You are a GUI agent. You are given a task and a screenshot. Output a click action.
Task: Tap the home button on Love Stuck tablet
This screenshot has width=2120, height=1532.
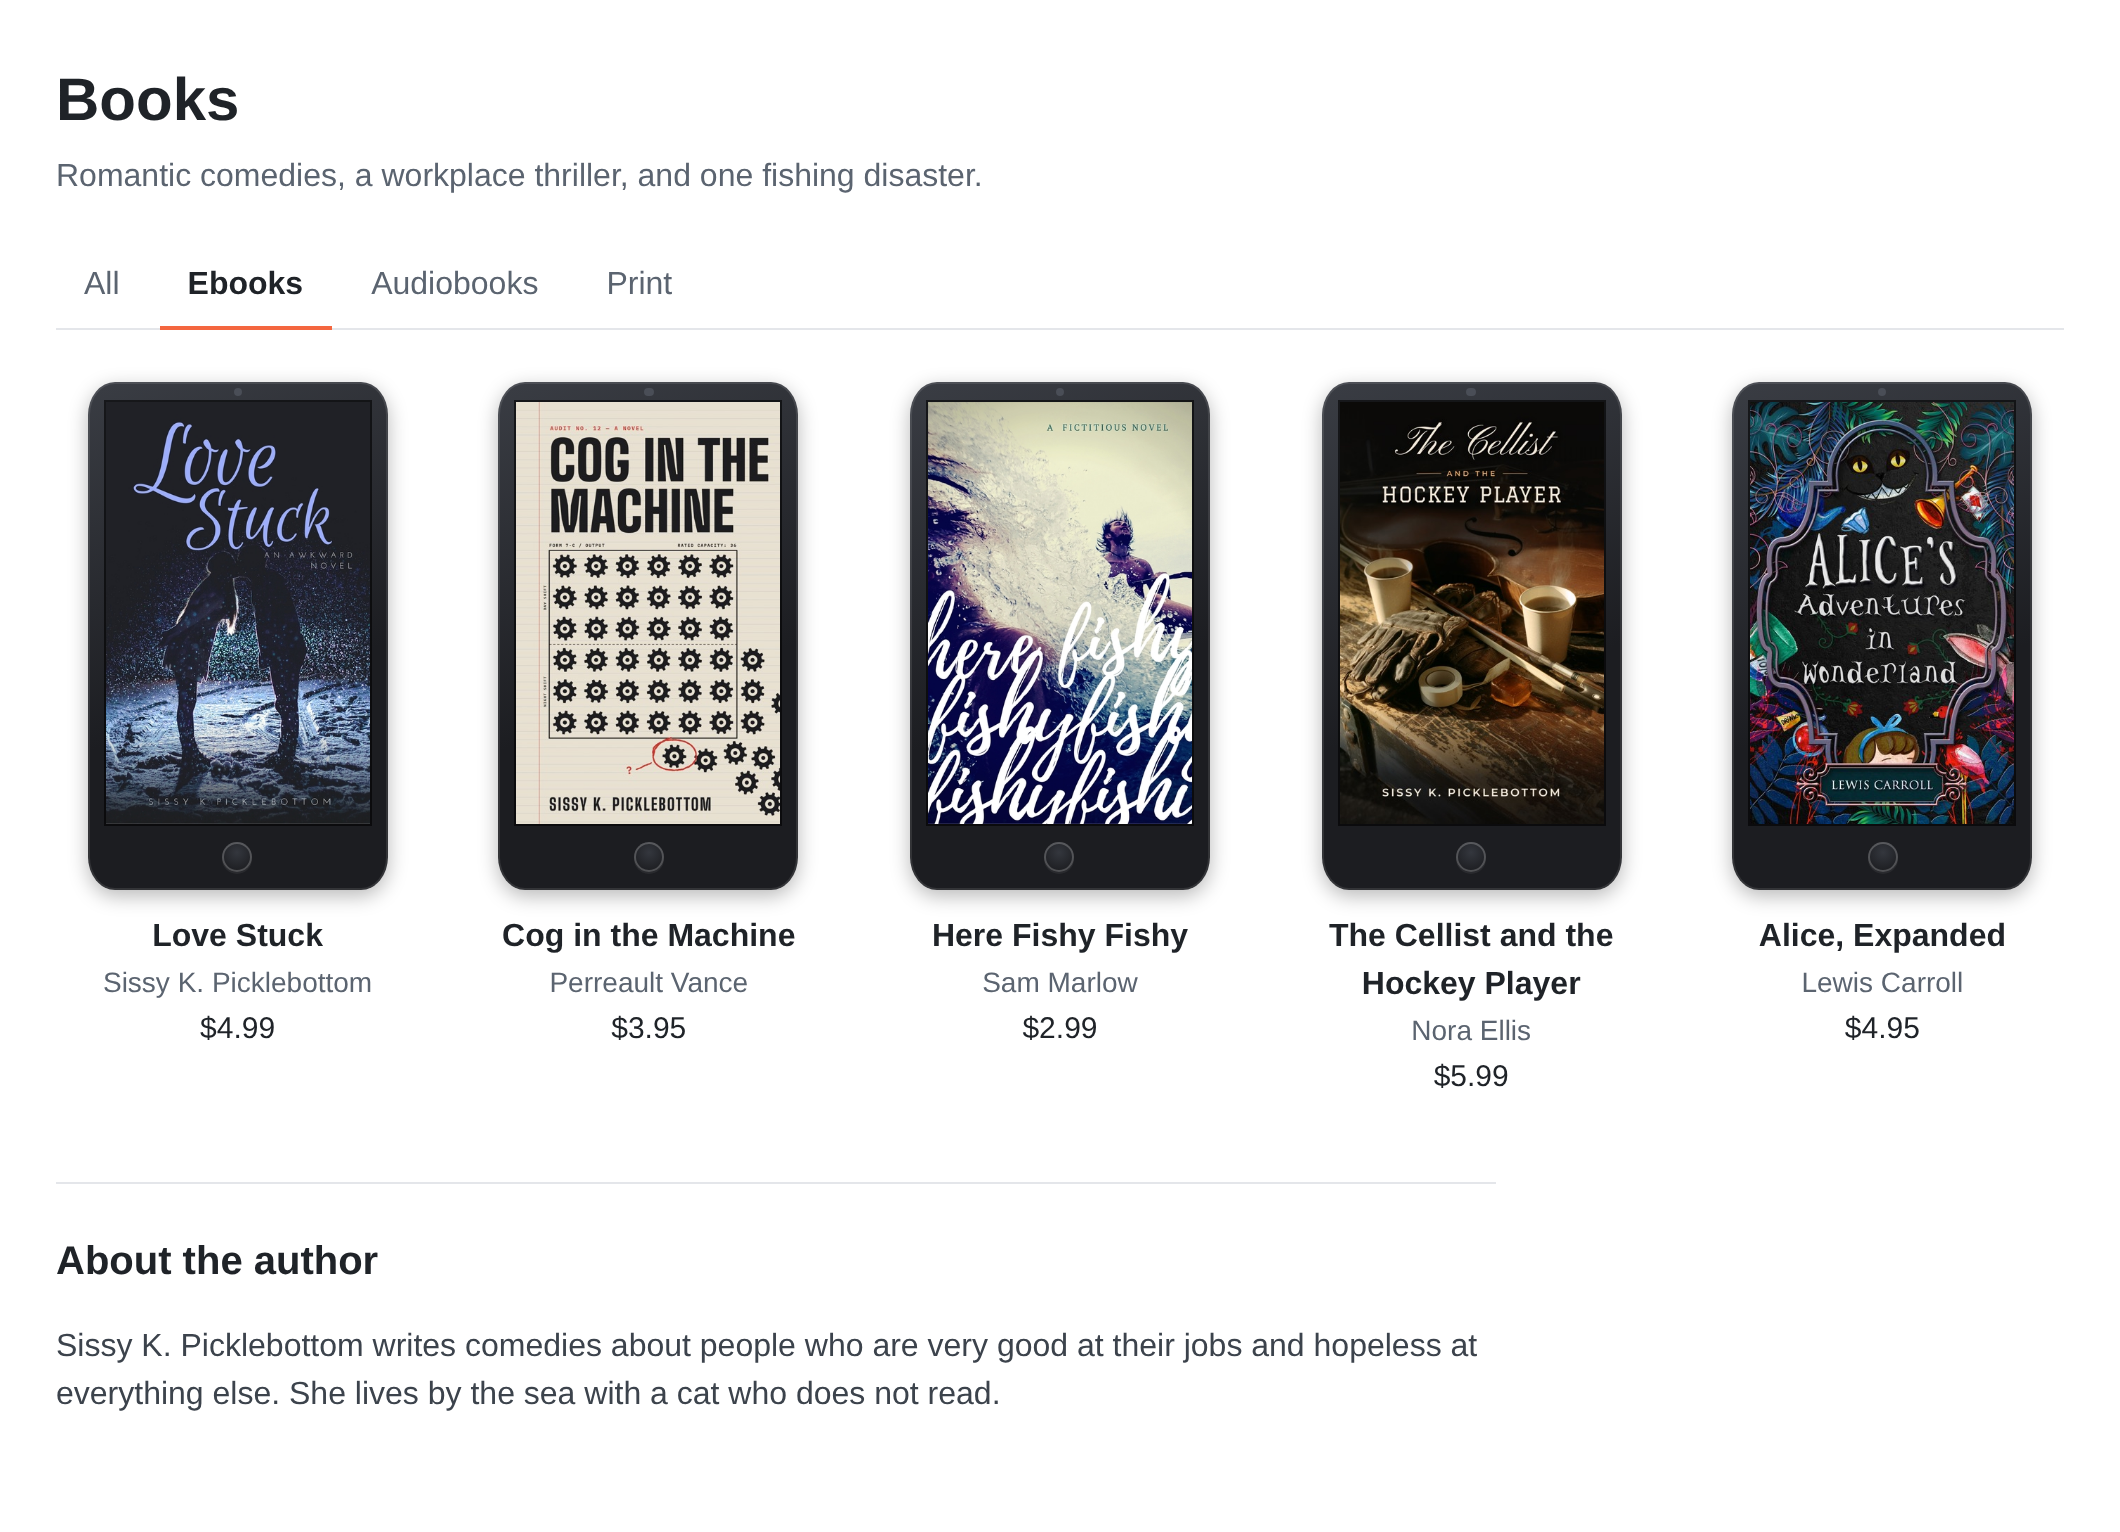pyautogui.click(x=237, y=857)
